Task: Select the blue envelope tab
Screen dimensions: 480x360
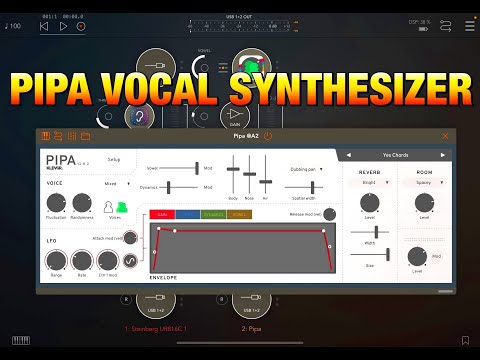Action: point(188,214)
